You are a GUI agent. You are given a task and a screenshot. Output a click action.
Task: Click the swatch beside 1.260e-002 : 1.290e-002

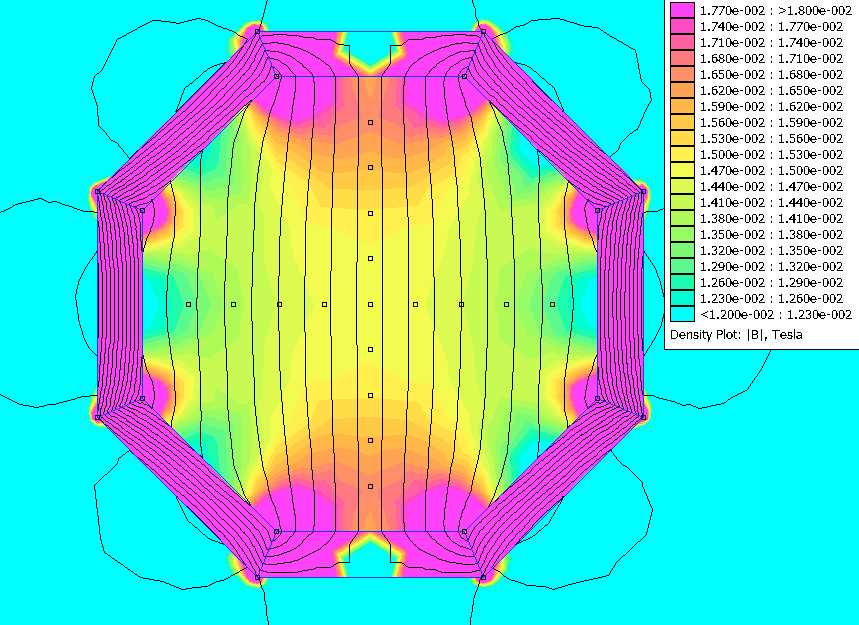pos(682,282)
